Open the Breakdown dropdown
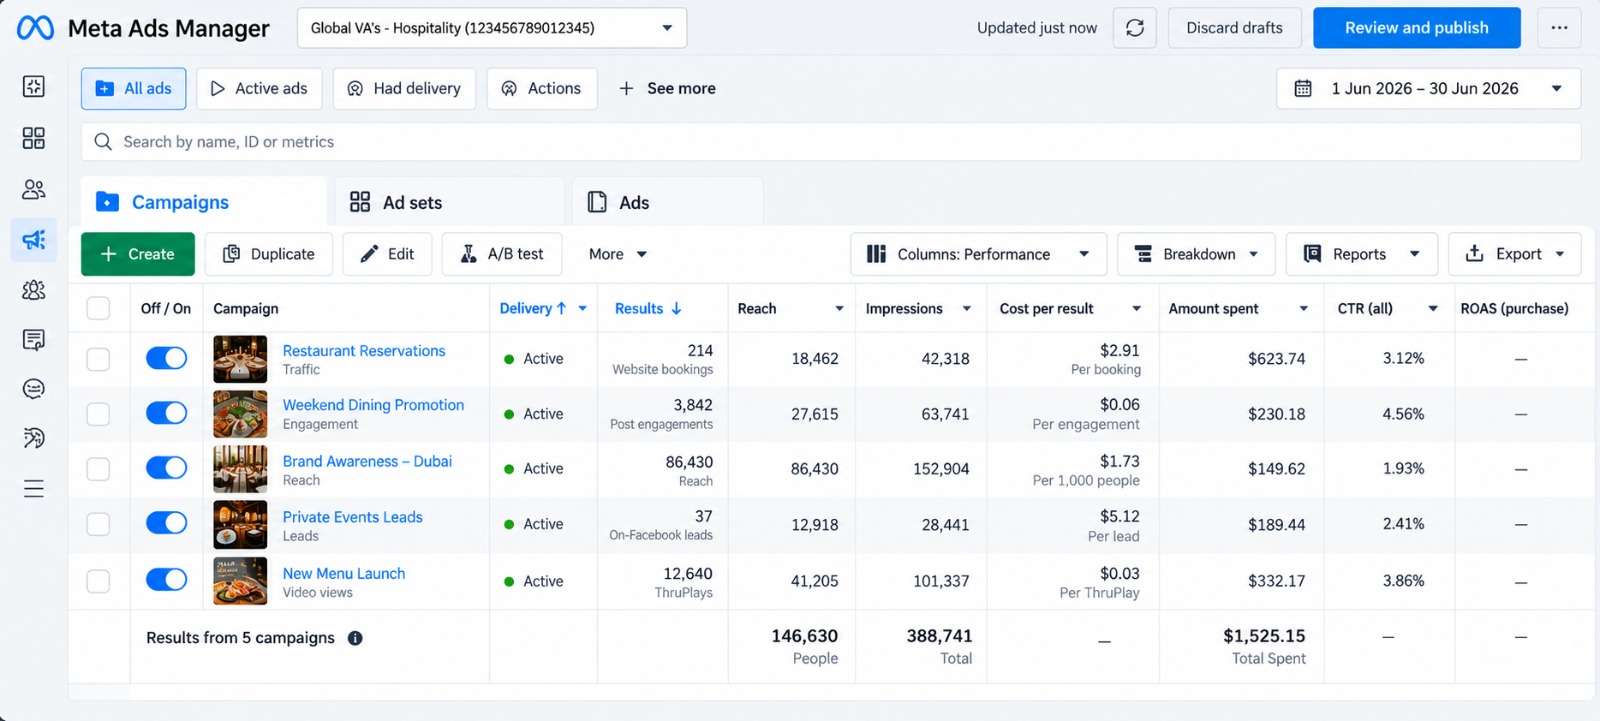Screen dimensions: 1600x721 1196,254
